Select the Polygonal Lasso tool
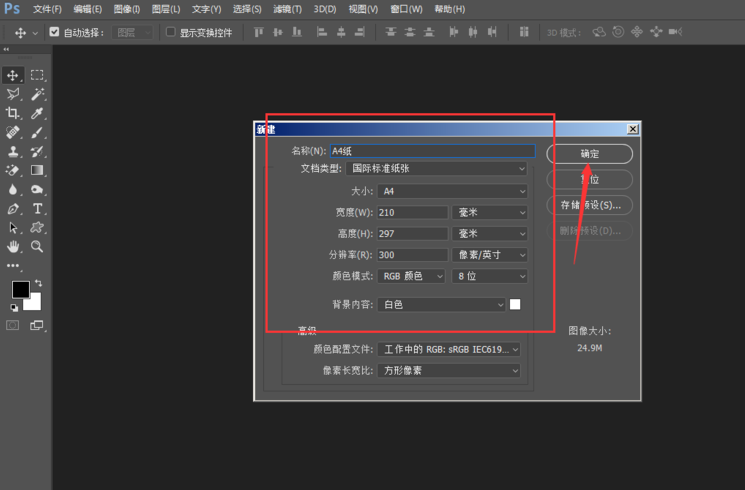Image resolution: width=745 pixels, height=490 pixels. click(x=13, y=94)
